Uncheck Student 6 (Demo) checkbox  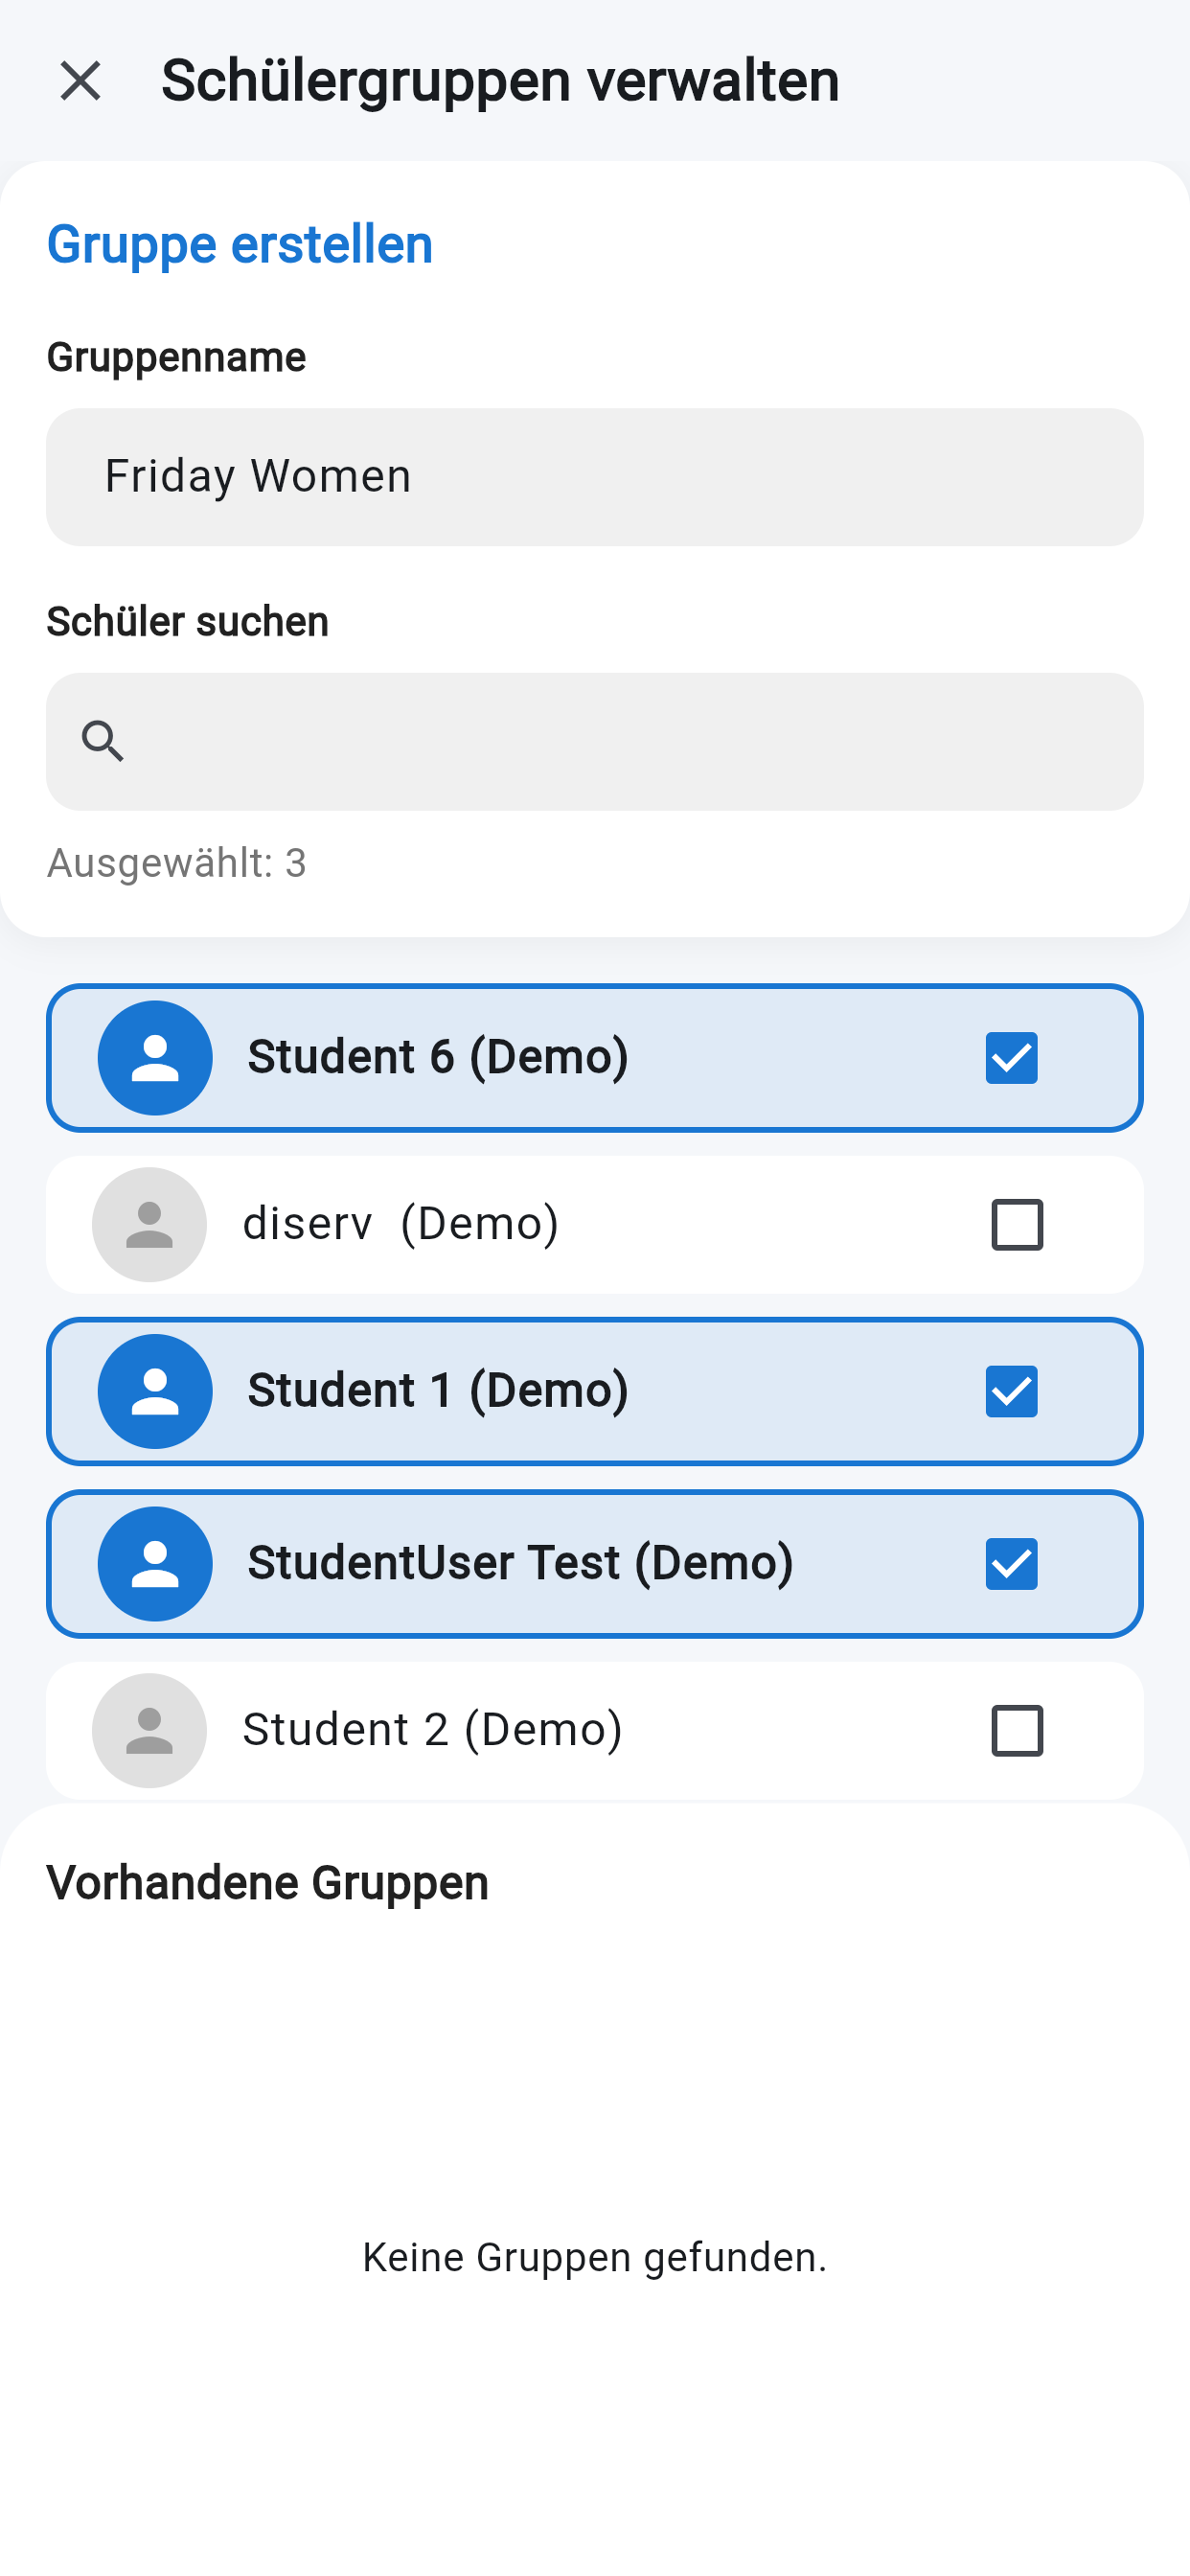coord(1011,1058)
